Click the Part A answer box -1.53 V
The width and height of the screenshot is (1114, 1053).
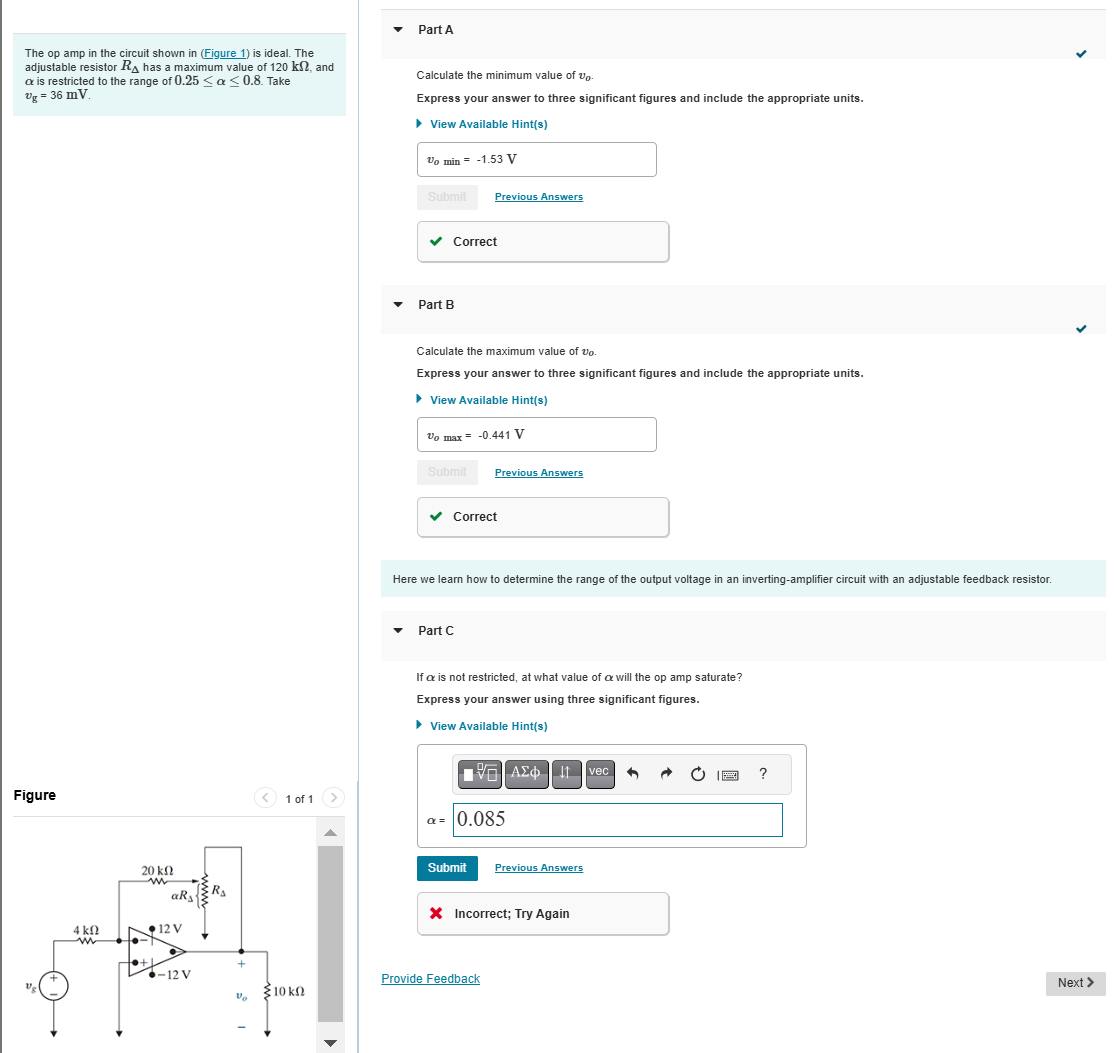click(x=536, y=160)
